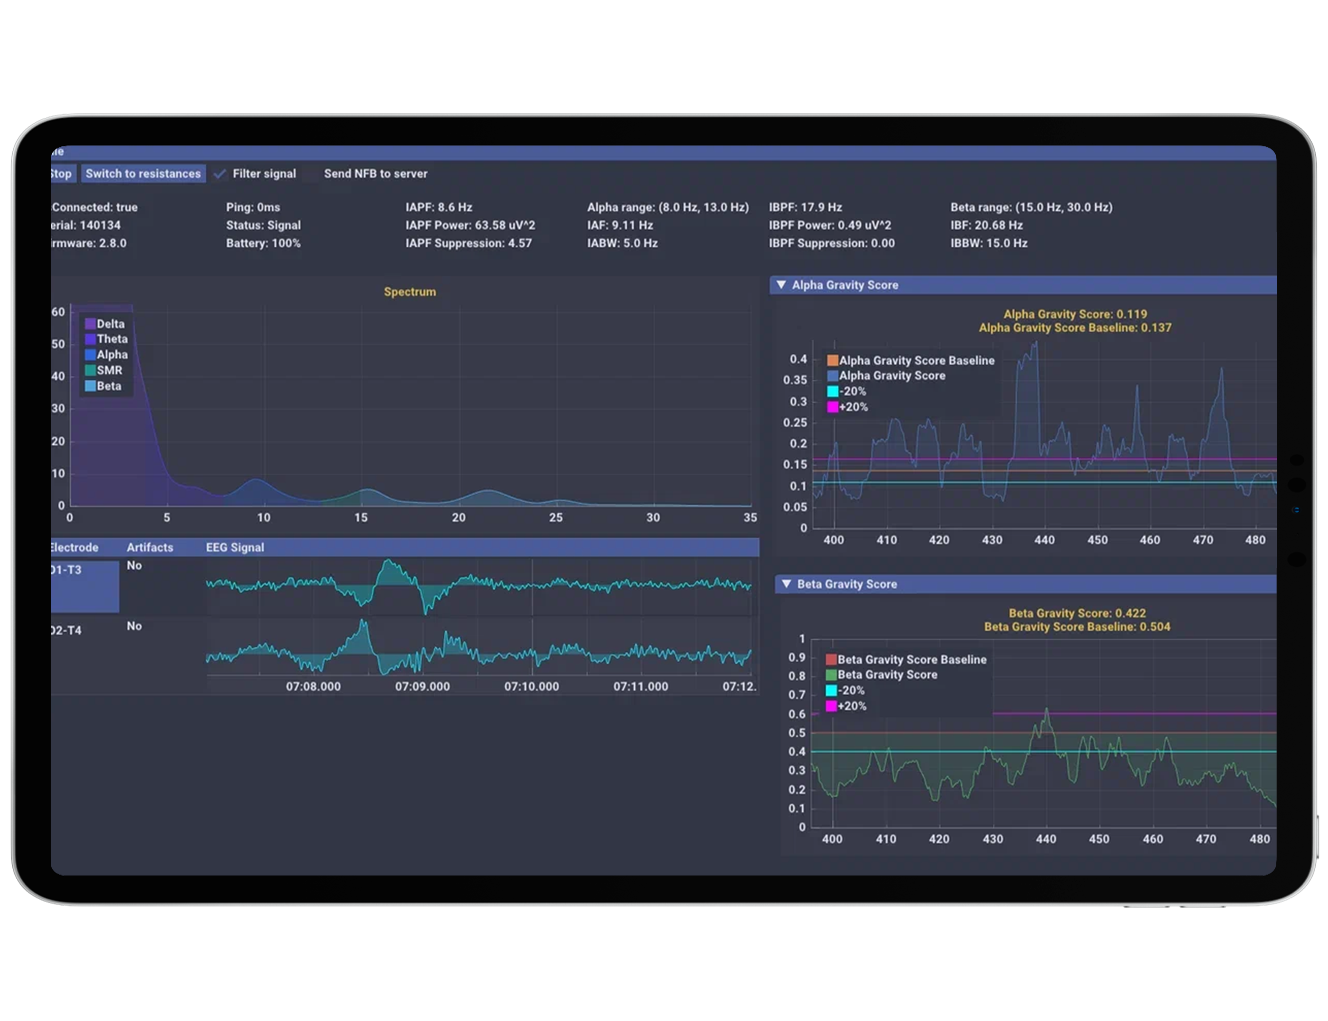
Task: Click the magenta +20% beta legend icon
Action: point(831,706)
